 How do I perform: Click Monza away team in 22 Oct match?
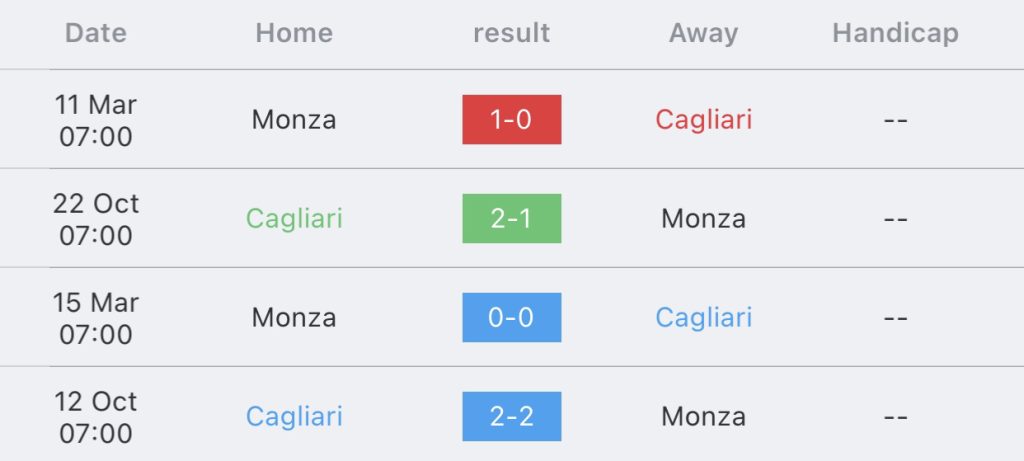click(703, 219)
